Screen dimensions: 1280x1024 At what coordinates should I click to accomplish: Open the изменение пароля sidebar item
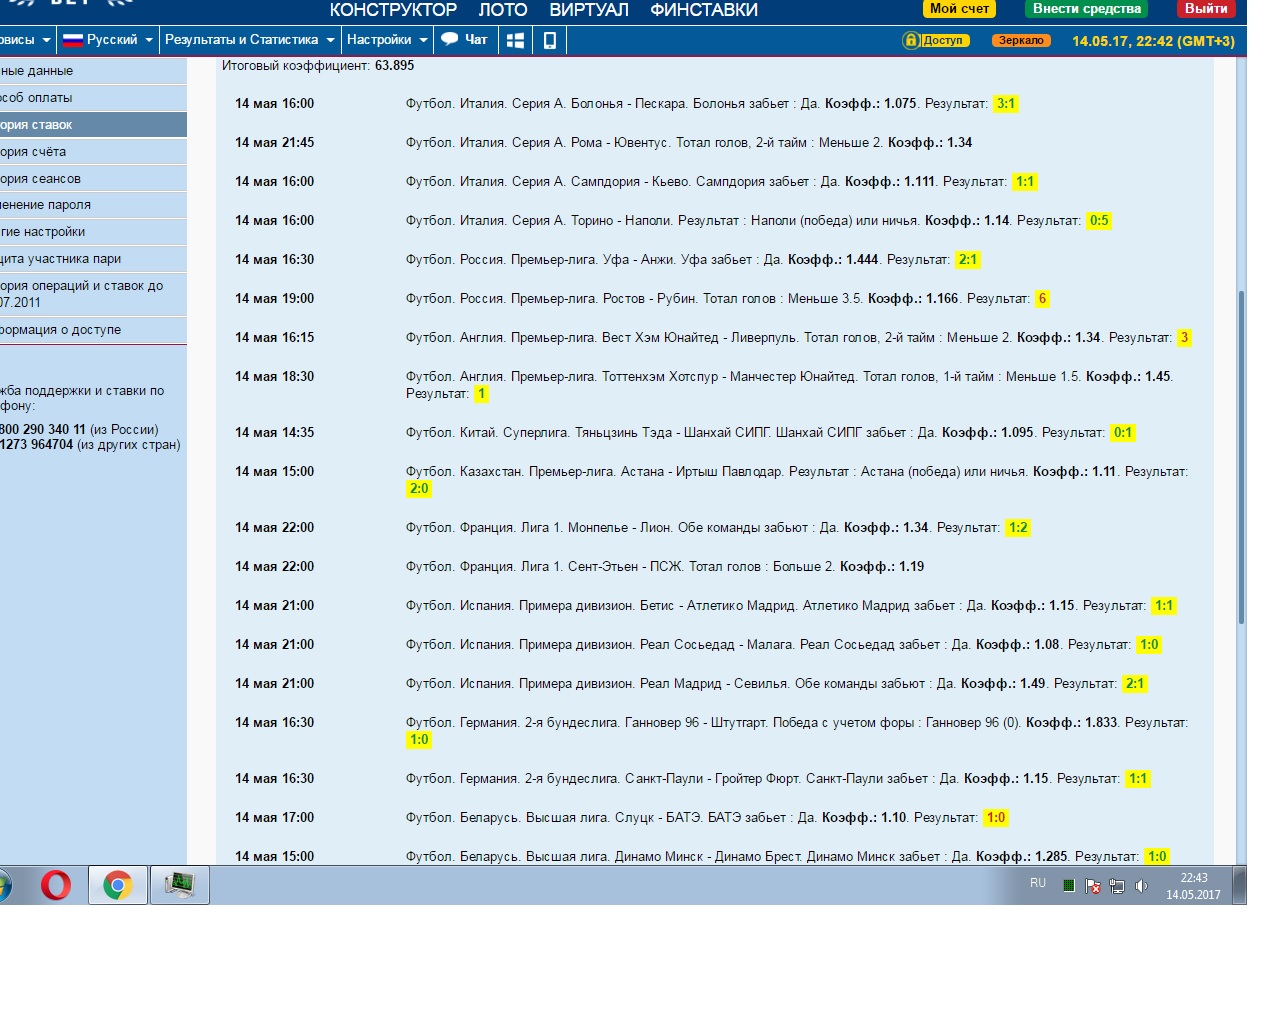pos(93,205)
